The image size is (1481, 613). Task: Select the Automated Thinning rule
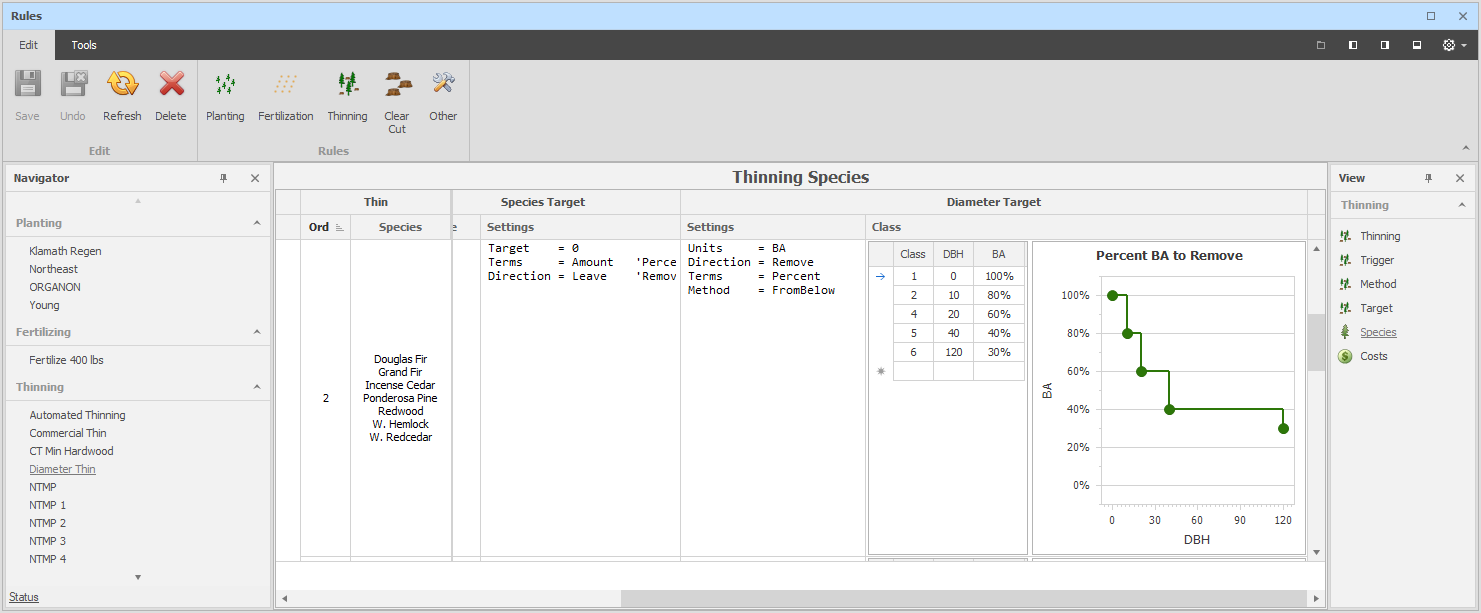(x=77, y=415)
